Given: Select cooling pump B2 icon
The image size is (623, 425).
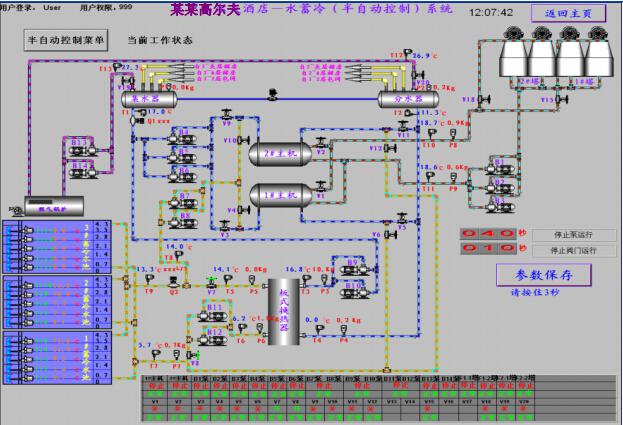Looking at the screenshot, I should tap(500, 189).
